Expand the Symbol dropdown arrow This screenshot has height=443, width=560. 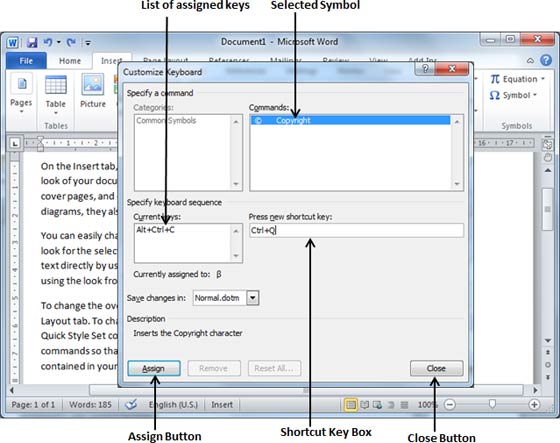click(x=535, y=95)
